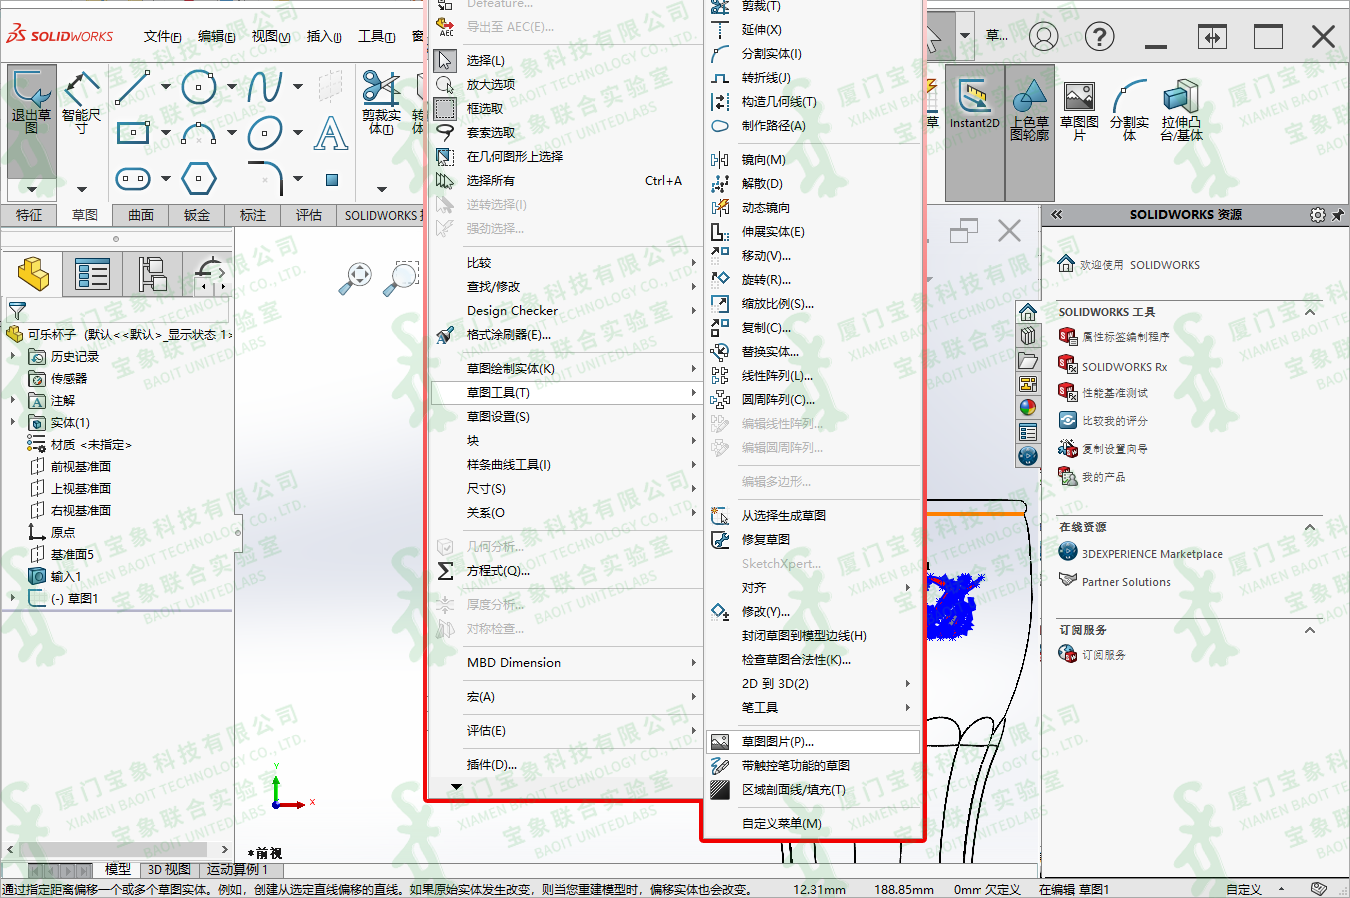The image size is (1350, 898).
Task: Click the 分割实体 toolbar icon
Action: 1129,110
